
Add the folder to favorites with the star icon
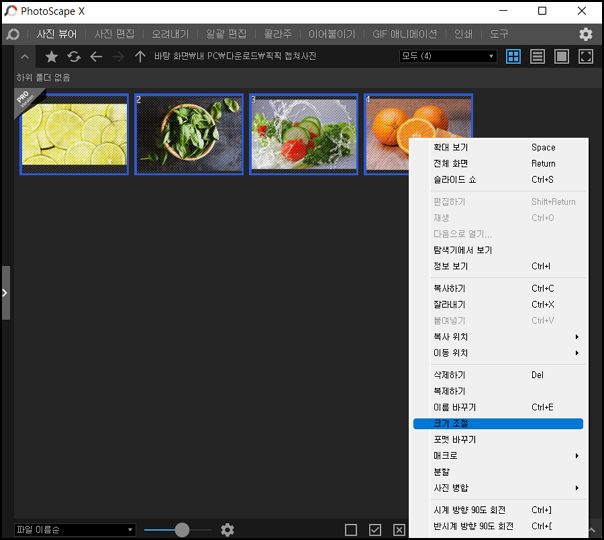[x=51, y=57]
